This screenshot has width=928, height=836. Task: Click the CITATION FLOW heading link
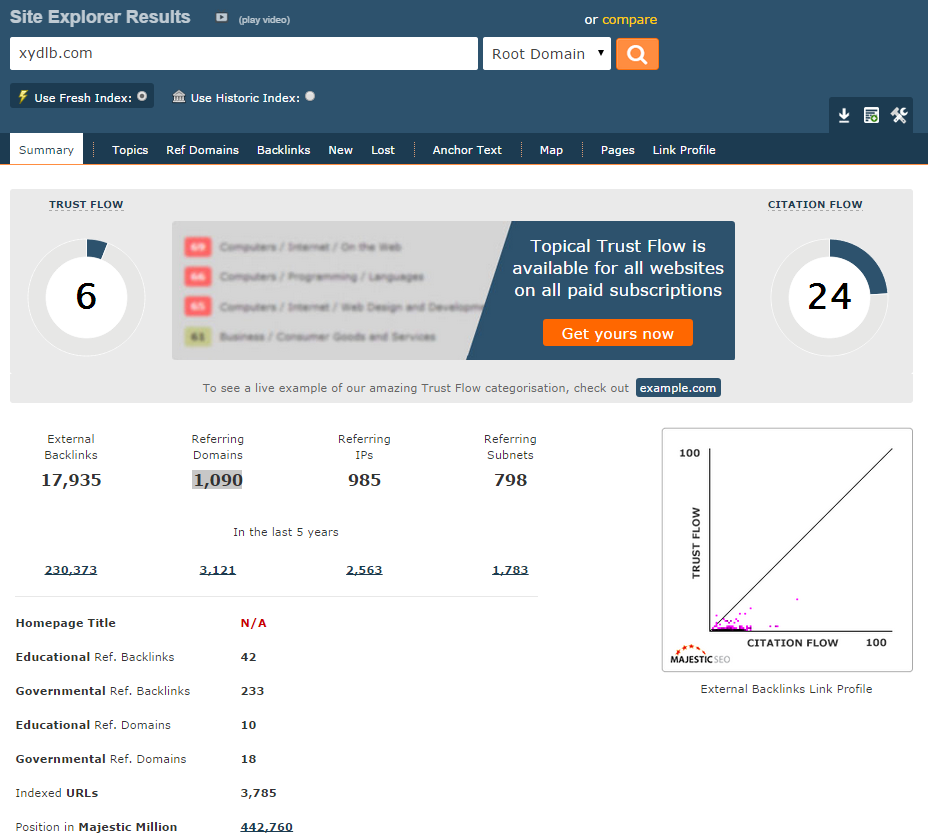pyautogui.click(x=815, y=204)
